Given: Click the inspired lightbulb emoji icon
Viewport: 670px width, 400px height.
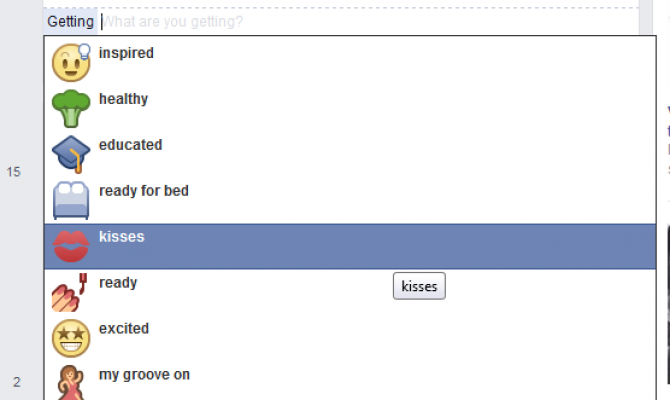Looking at the screenshot, I should 71,62.
